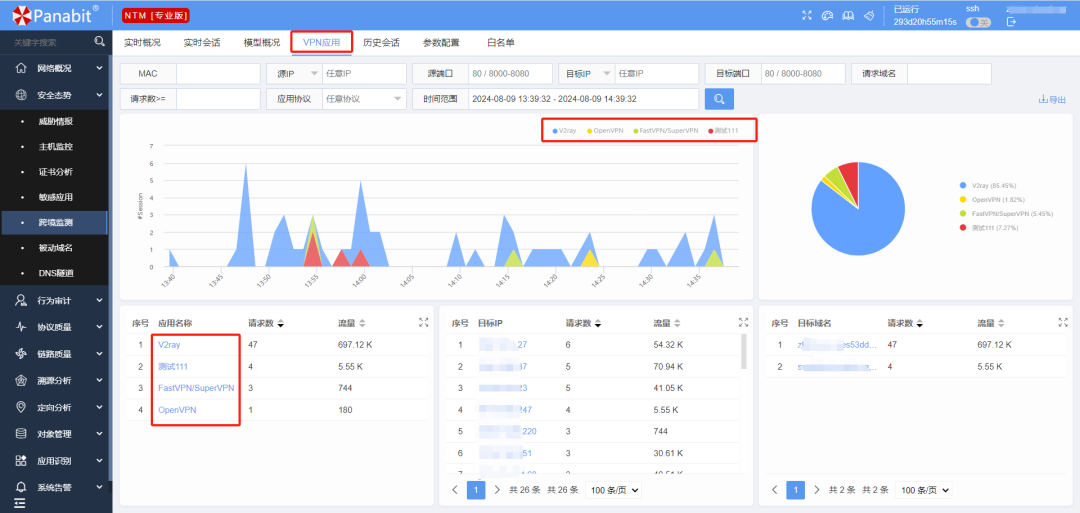Toggle OpenVPN series in line chart legend
This screenshot has height=513, width=1080.
pyautogui.click(x=605, y=130)
